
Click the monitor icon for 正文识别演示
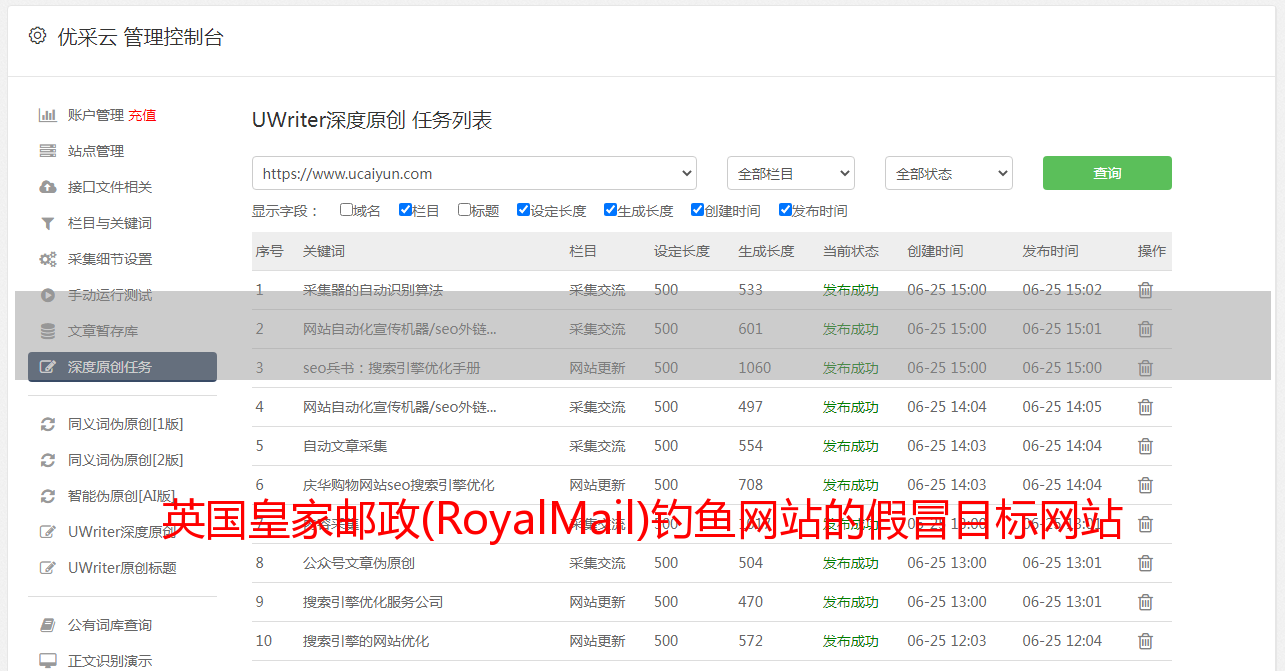click(47, 661)
